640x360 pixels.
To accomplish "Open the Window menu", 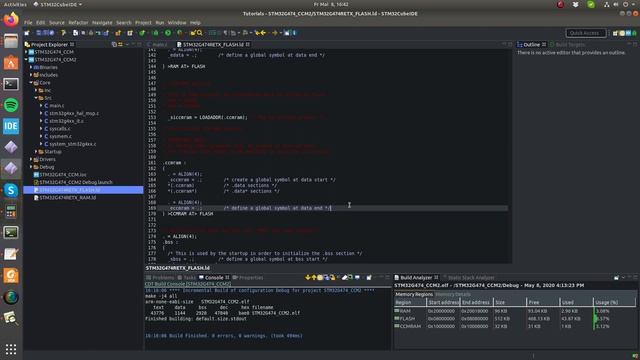I will click(x=177, y=22).
